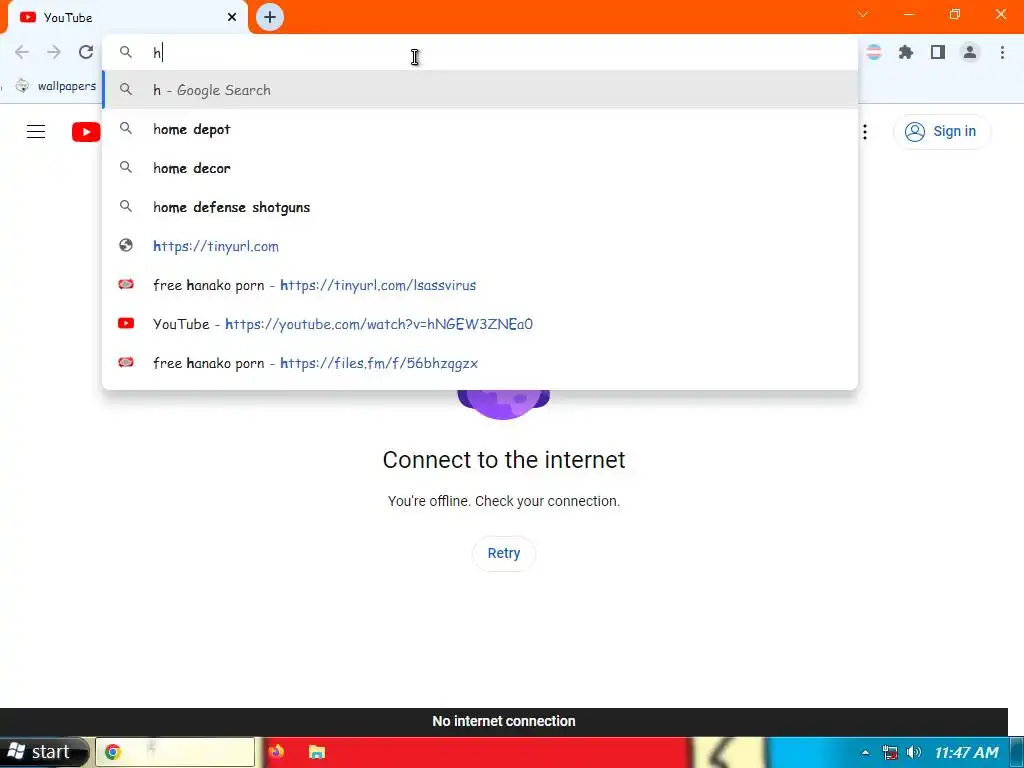Click the browser back arrow

22,52
